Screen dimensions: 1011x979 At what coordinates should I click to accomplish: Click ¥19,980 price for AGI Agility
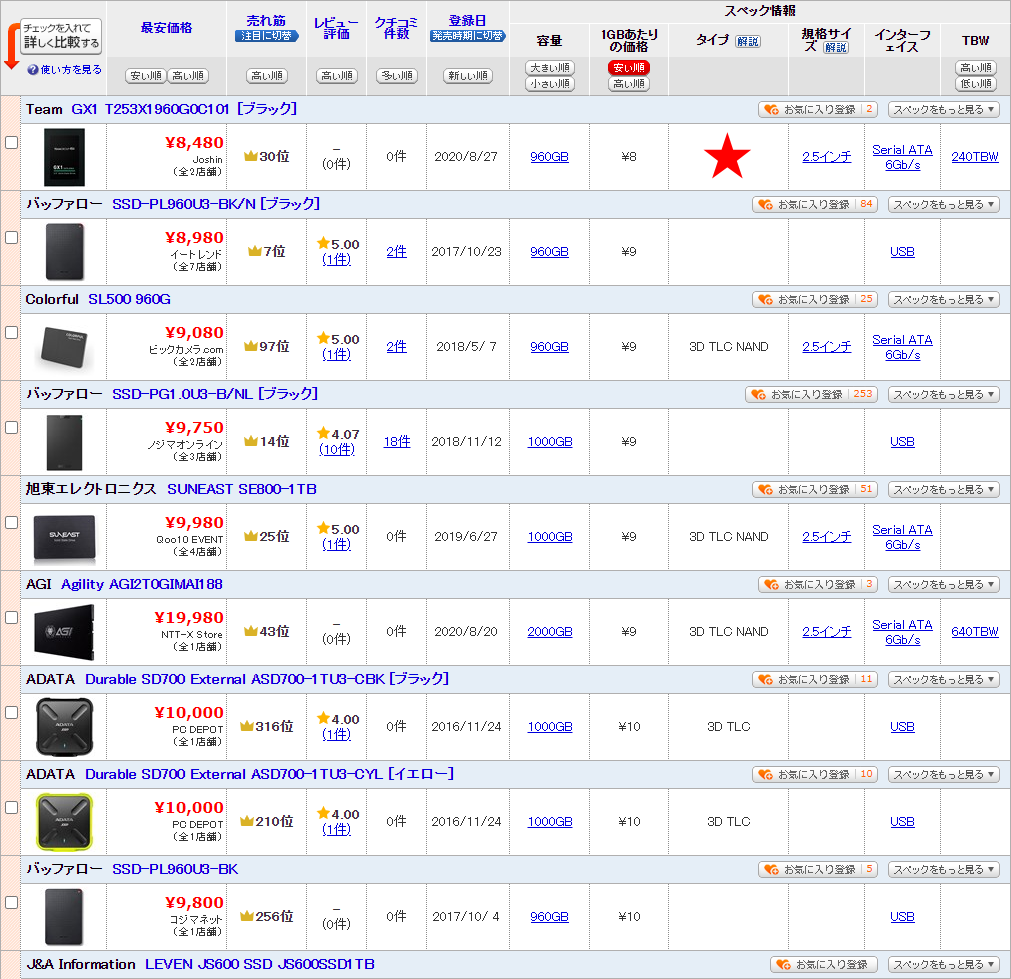pos(189,618)
